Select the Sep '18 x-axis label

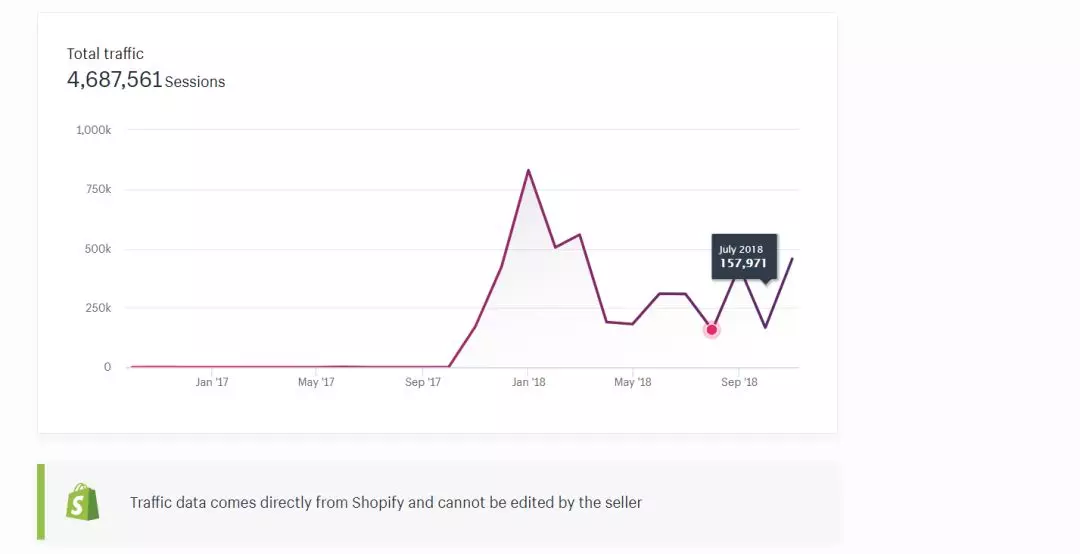[739, 382]
